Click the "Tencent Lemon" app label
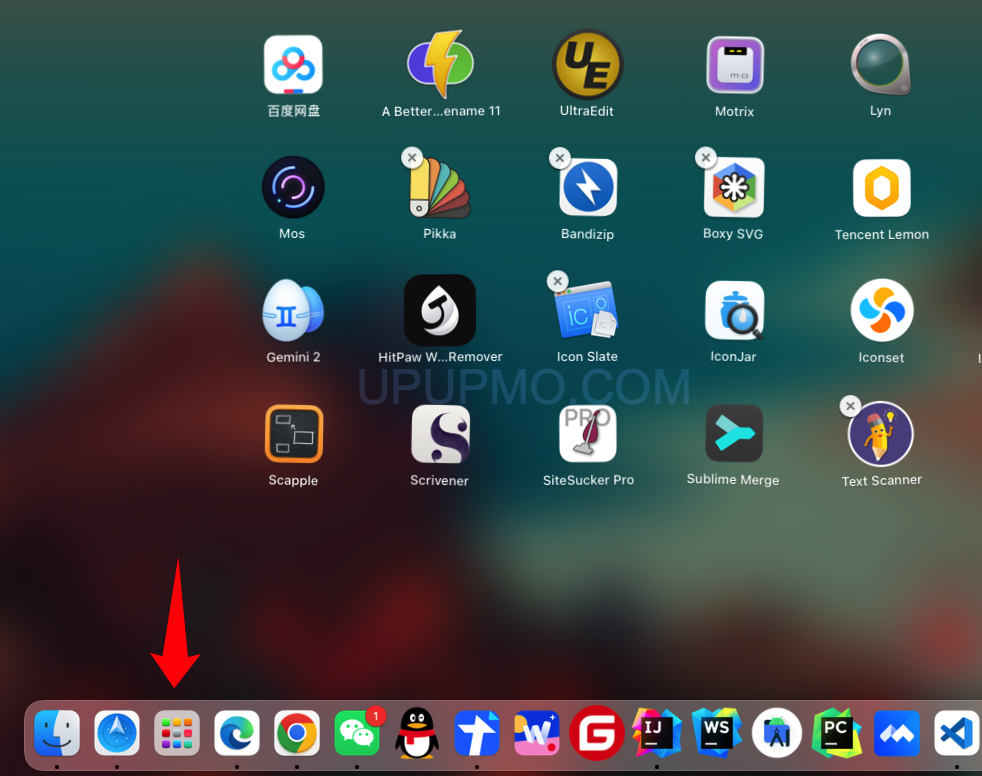982x776 pixels. [882, 234]
